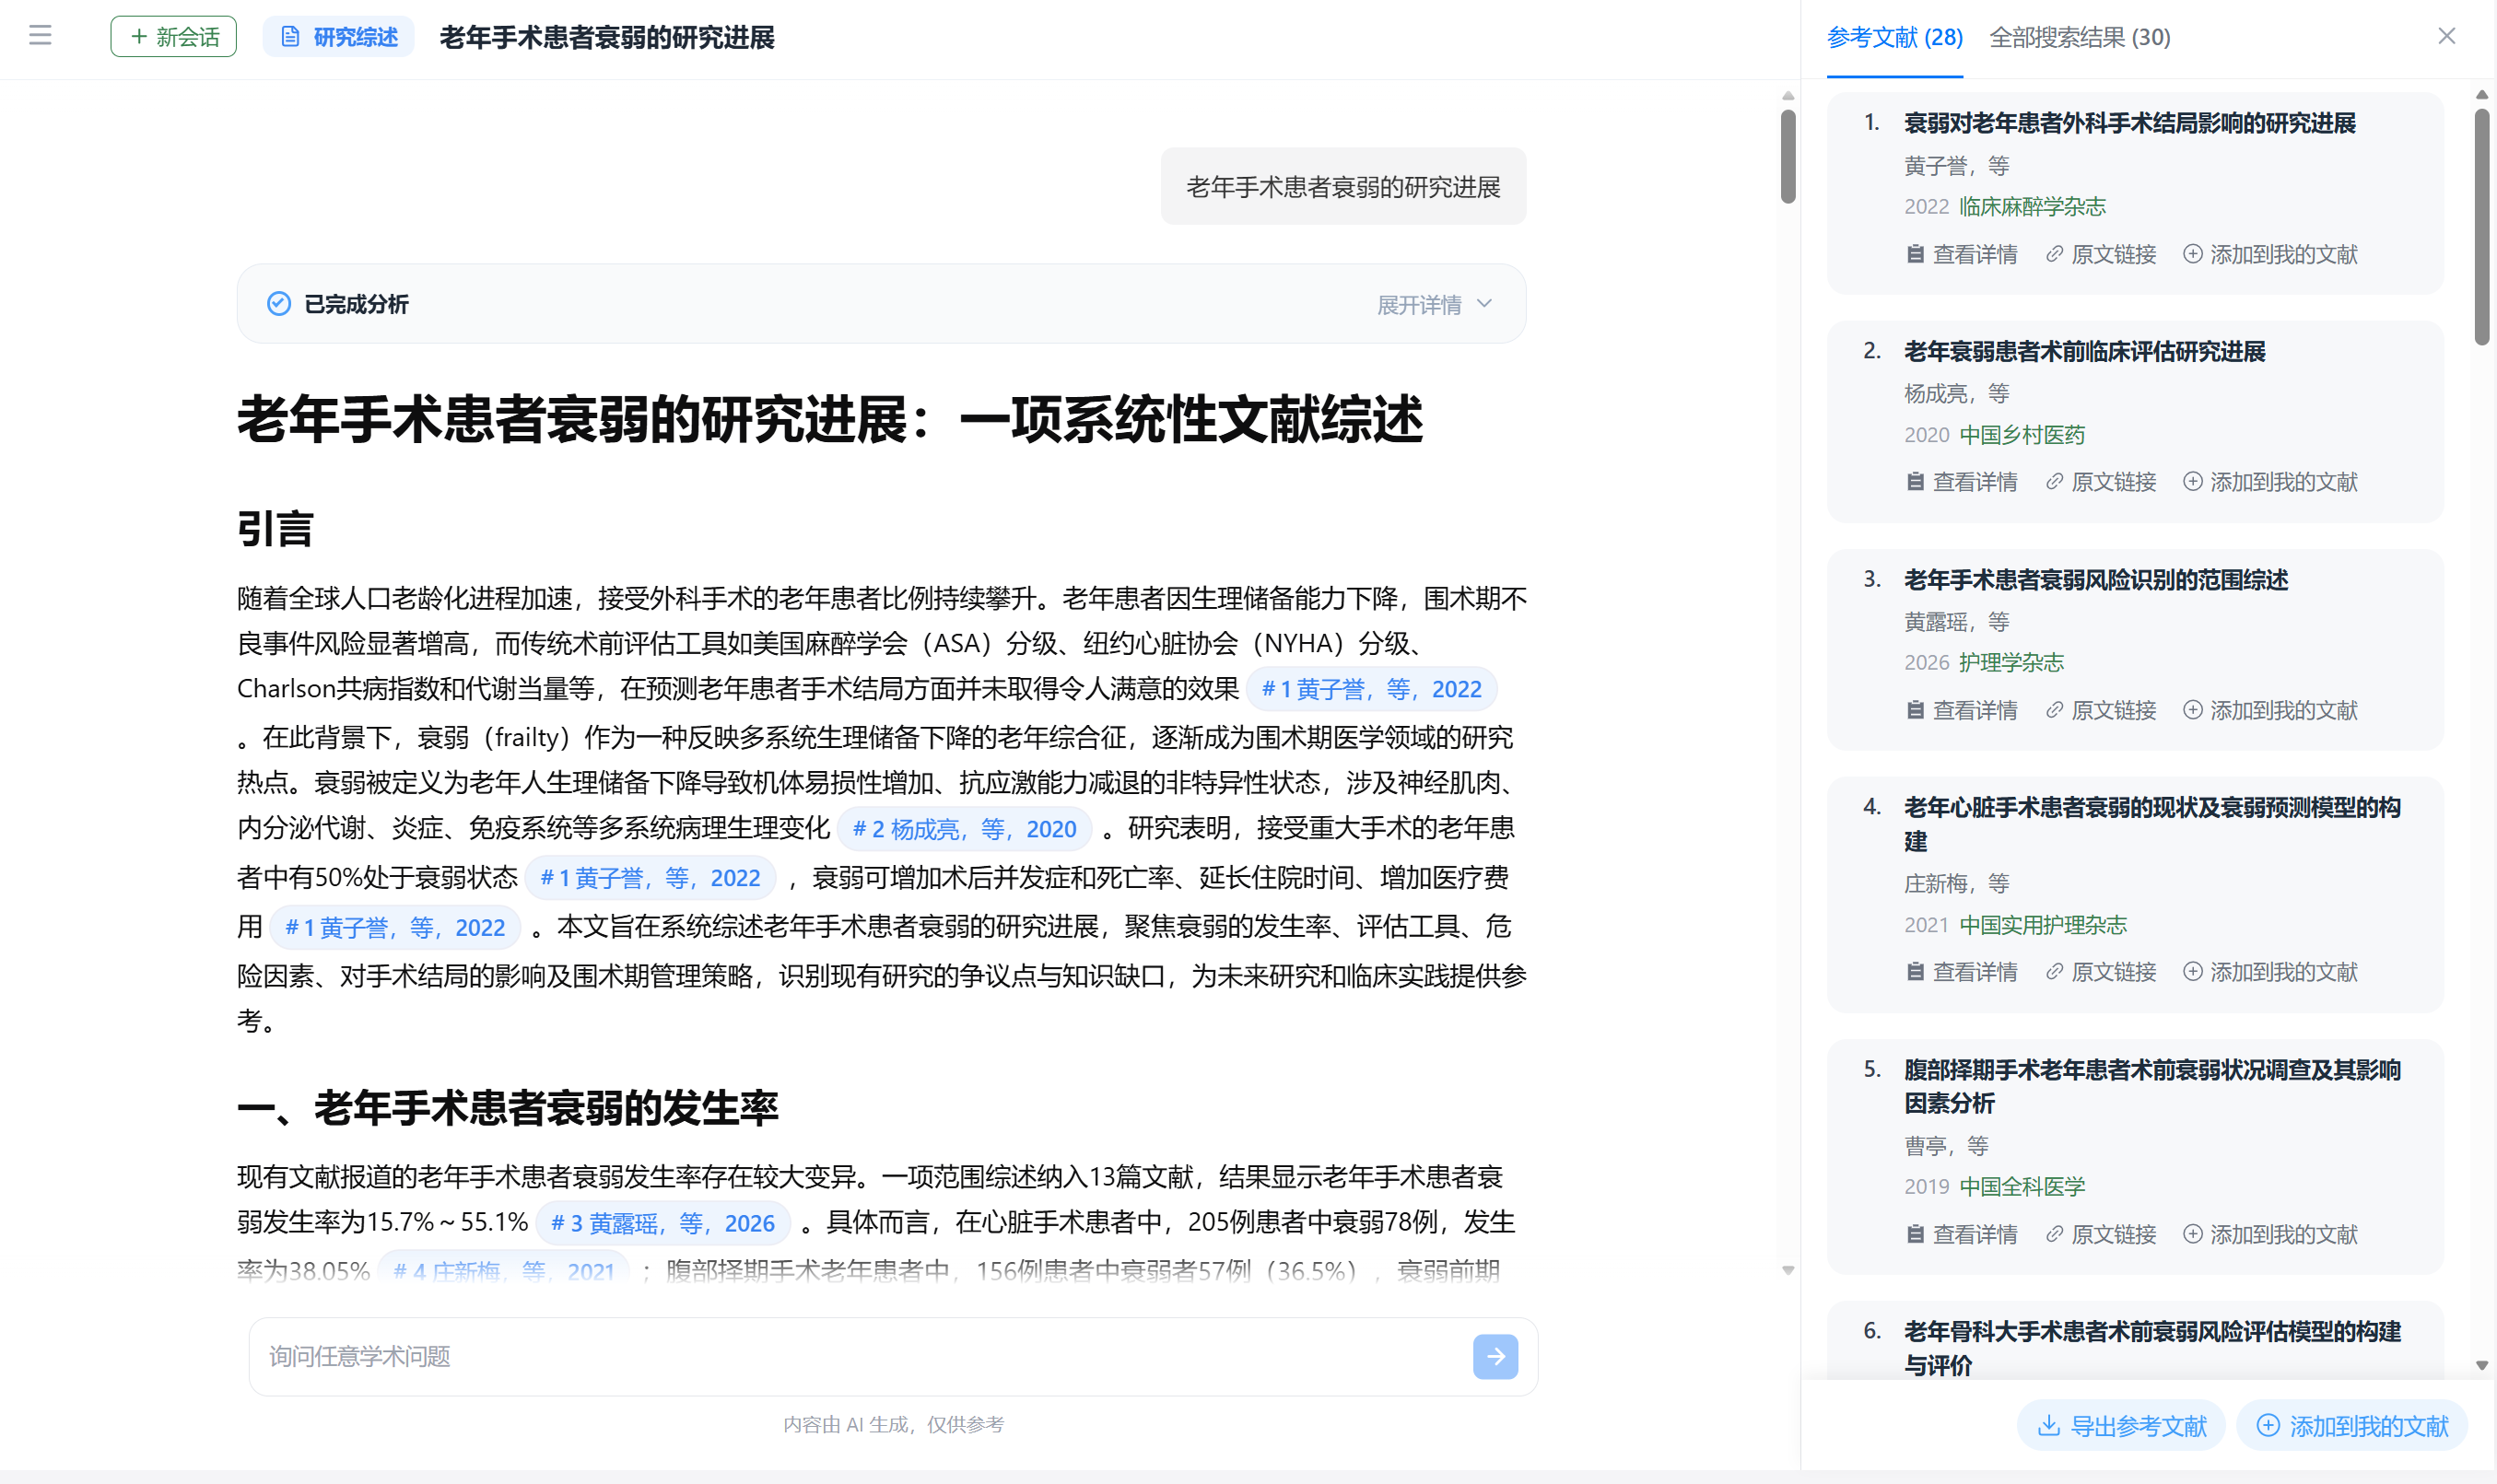Open 原文链接 for reference 2 杨成亮

coord(2100,482)
